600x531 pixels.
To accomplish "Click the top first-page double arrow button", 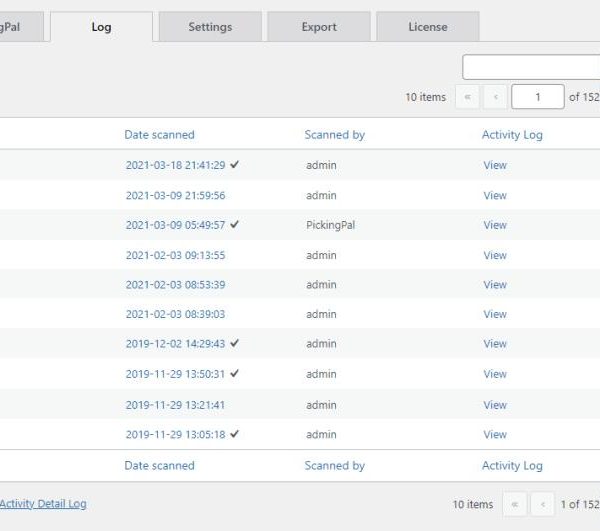I will (x=467, y=97).
